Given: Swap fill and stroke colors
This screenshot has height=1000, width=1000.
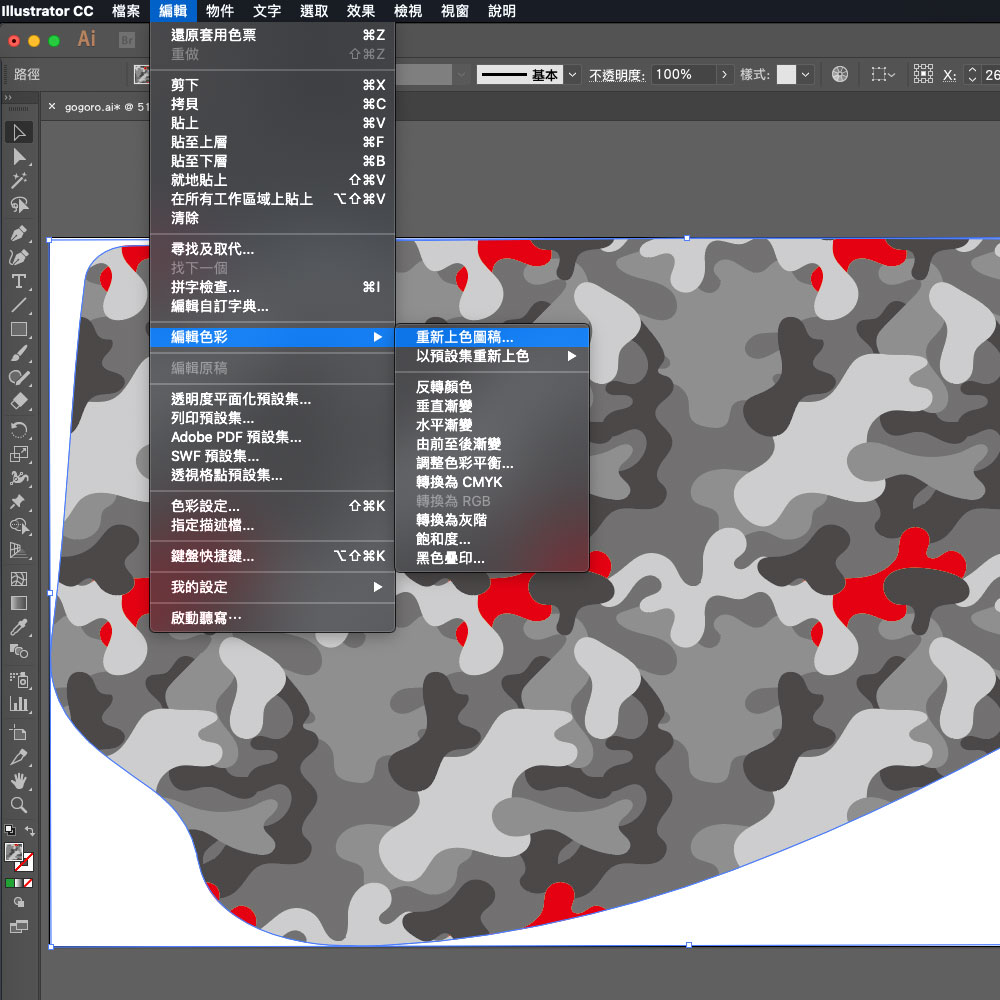Looking at the screenshot, I should tap(30, 831).
